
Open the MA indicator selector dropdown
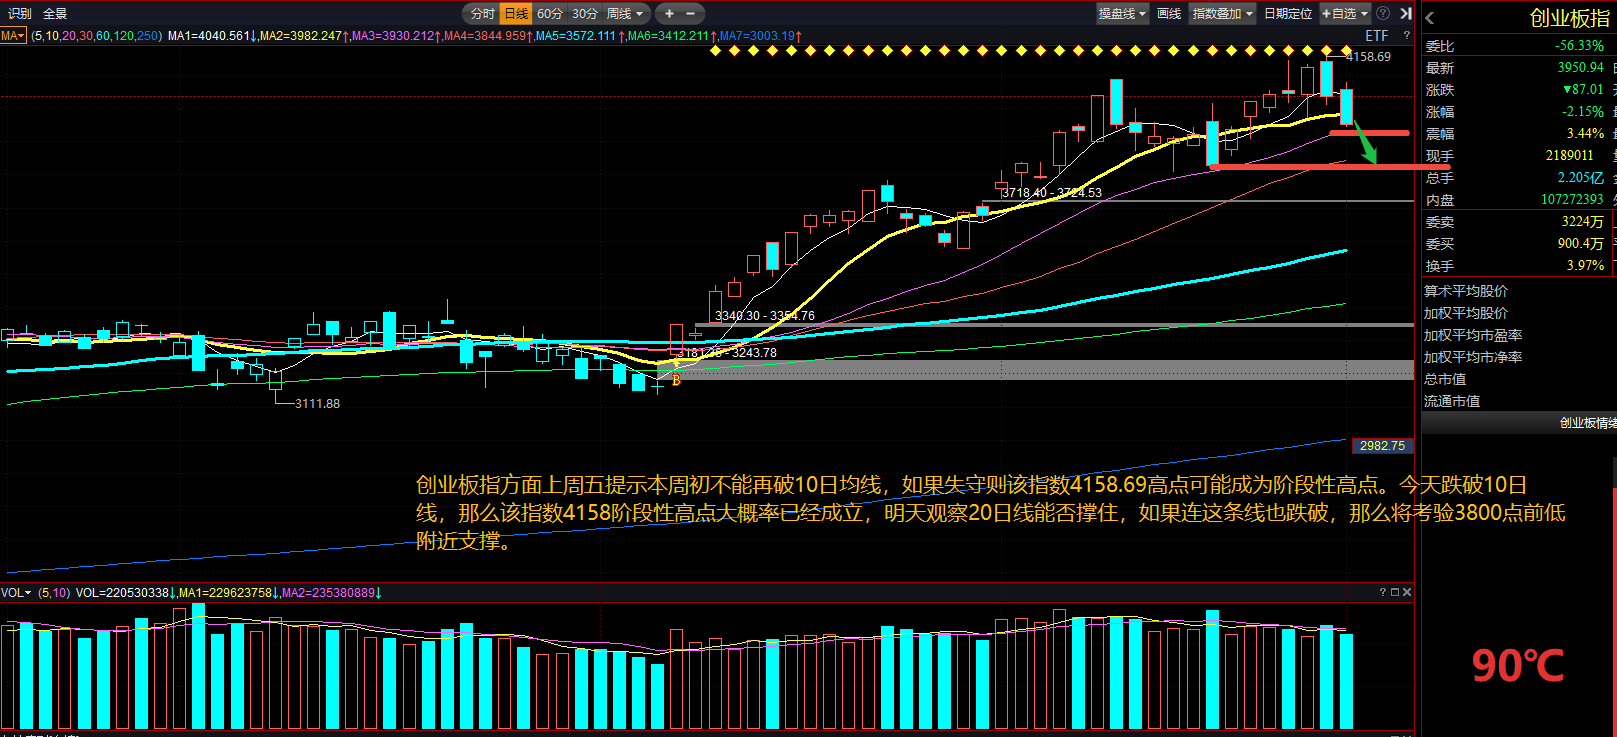click(13, 36)
